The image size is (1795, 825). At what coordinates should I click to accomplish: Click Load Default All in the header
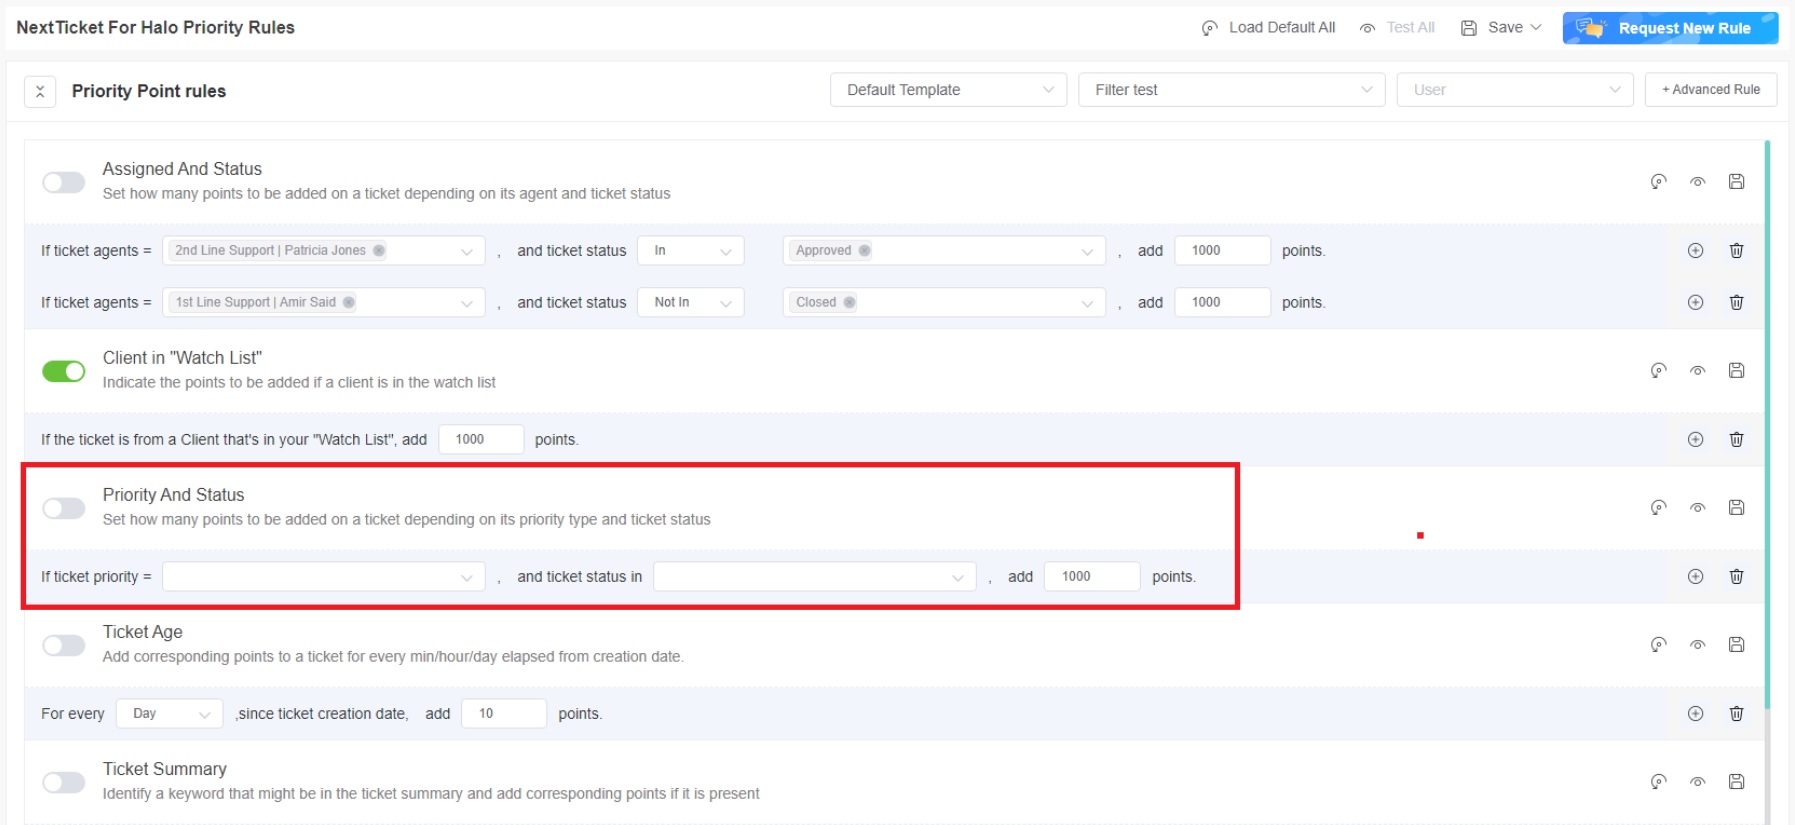coord(1268,28)
